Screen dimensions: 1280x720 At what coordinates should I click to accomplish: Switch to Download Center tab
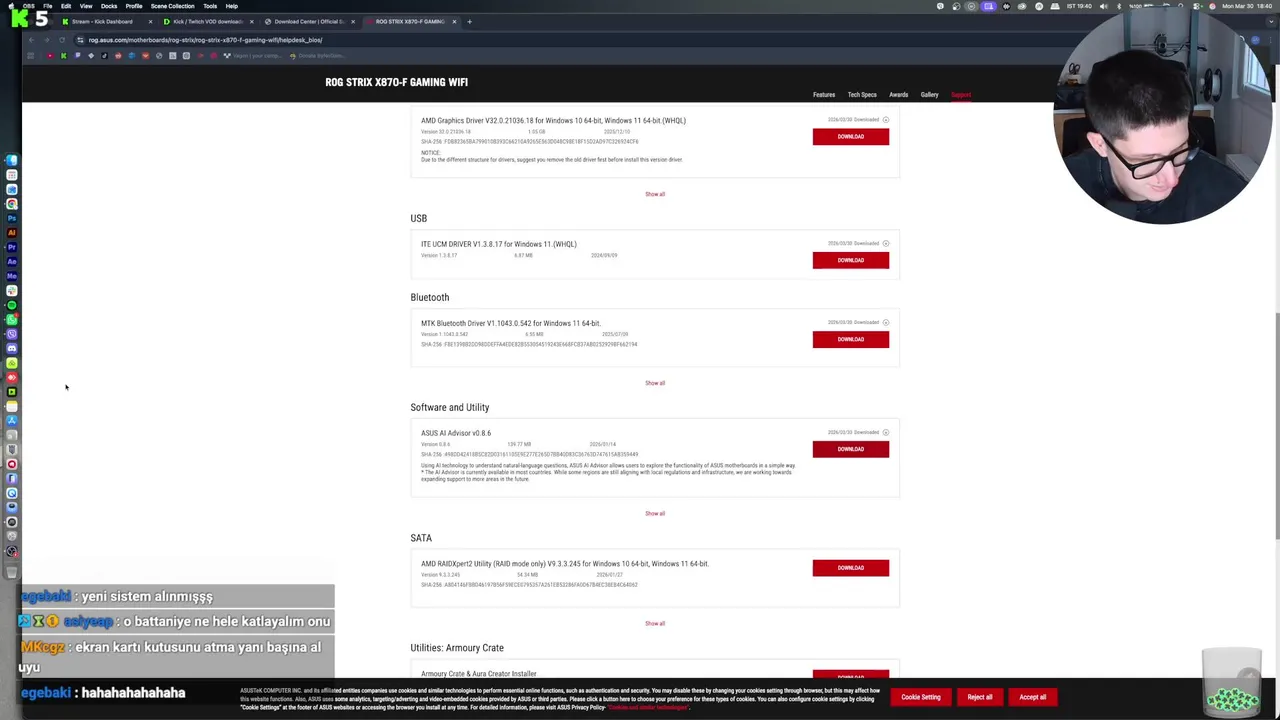309,21
